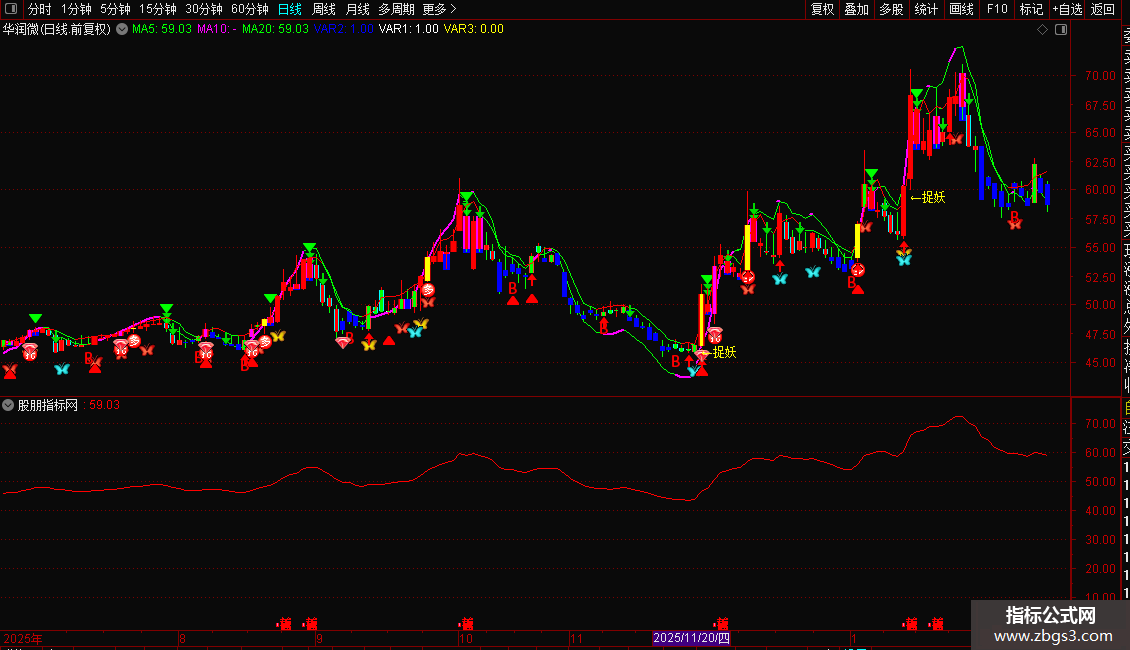Toggle the right panel icon near diamond
The width and height of the screenshot is (1130, 650).
1061,30
